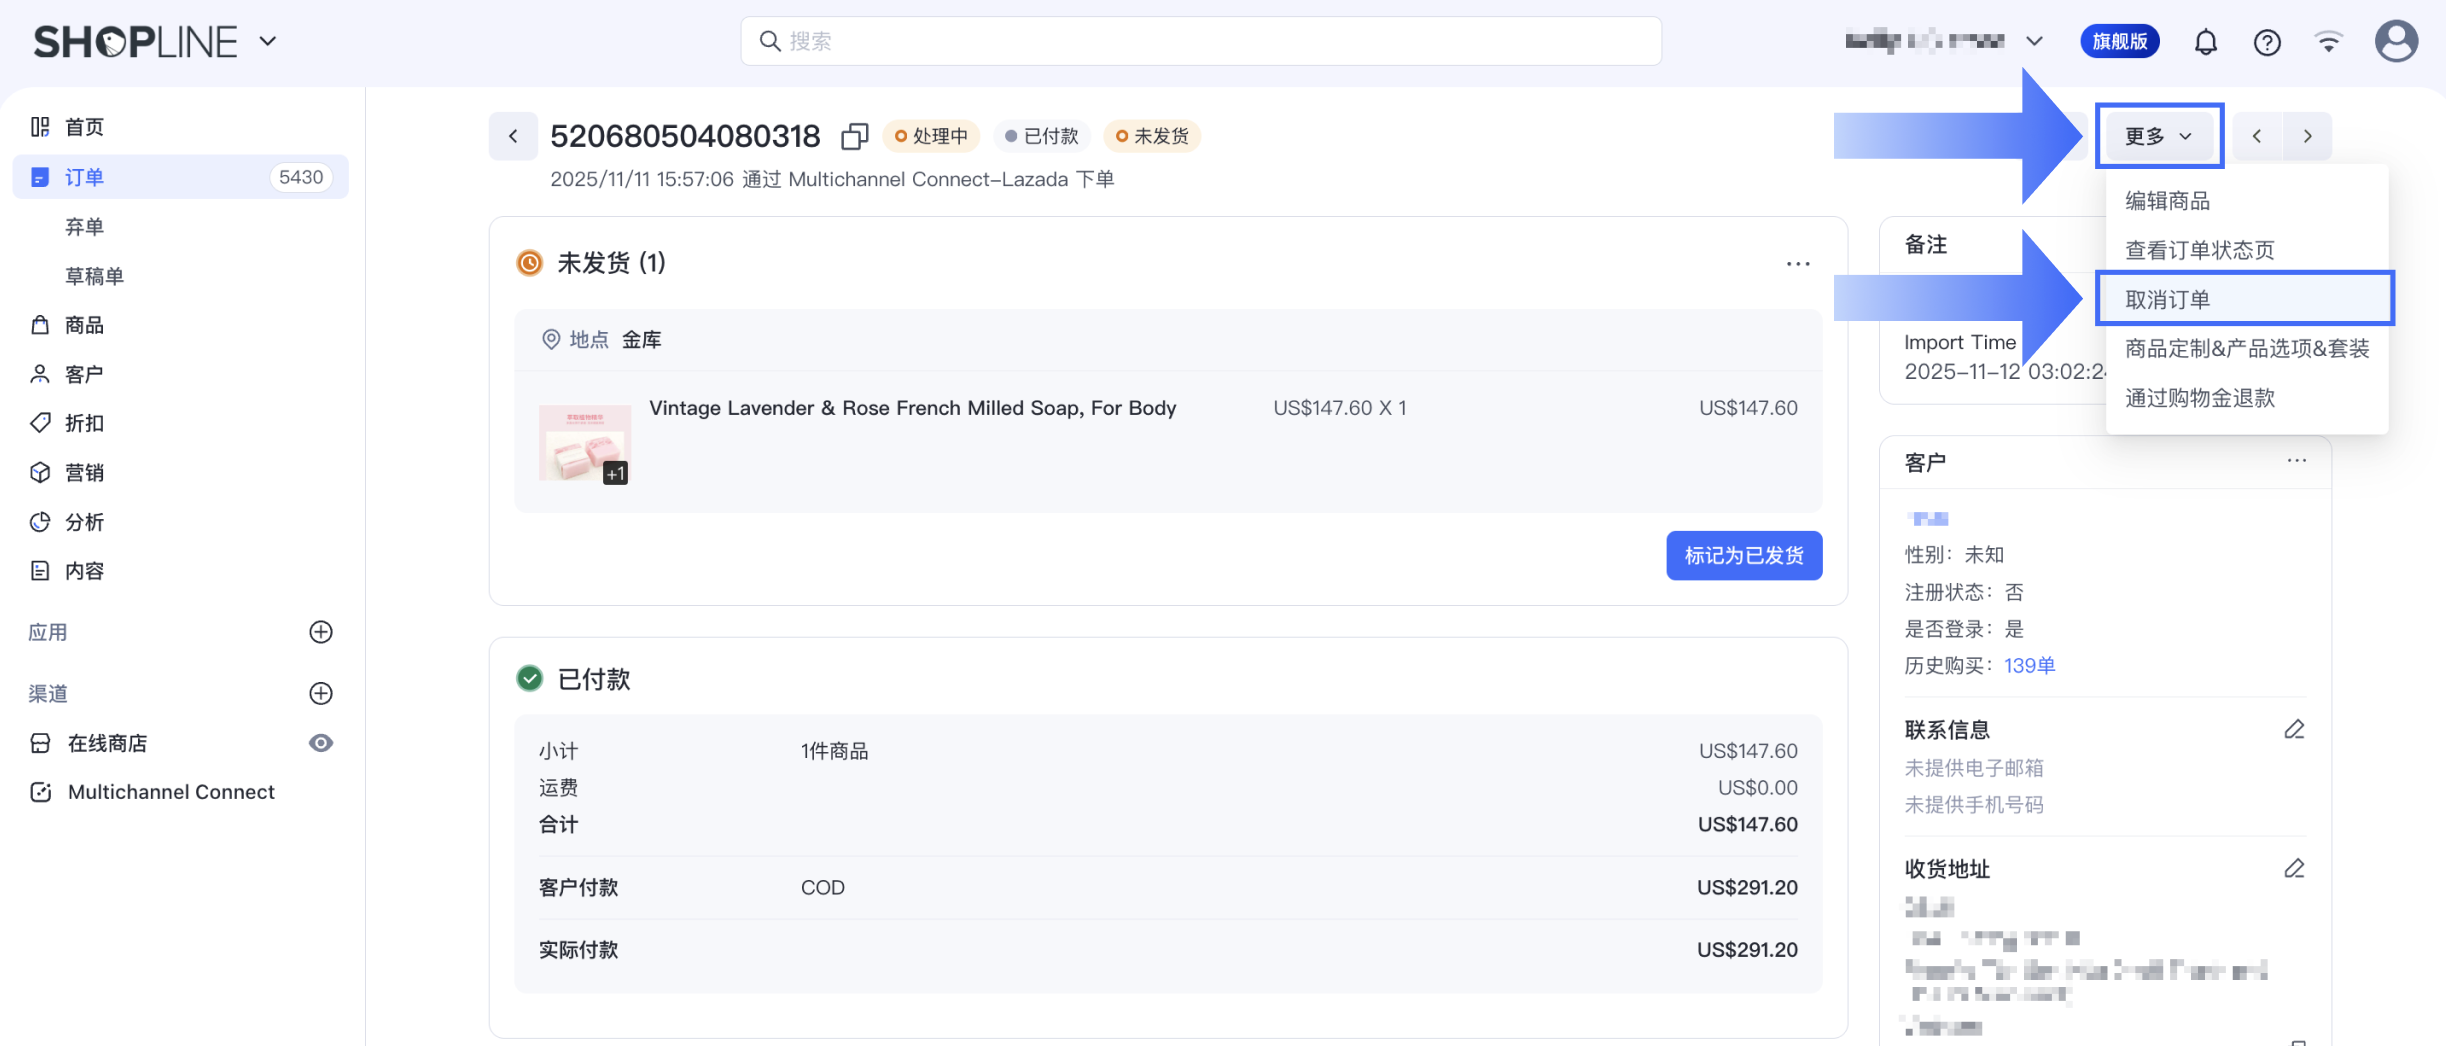Click the 未发货 status tag in header
The height and width of the screenshot is (1046, 2446).
click(1152, 136)
